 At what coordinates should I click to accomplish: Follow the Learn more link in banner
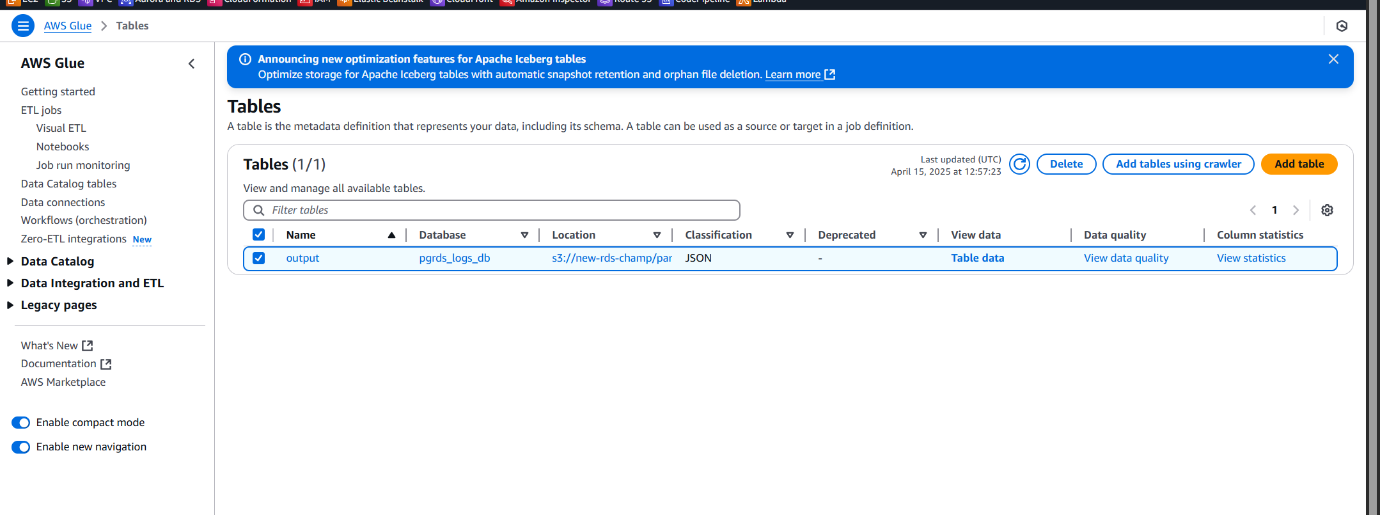tap(793, 75)
